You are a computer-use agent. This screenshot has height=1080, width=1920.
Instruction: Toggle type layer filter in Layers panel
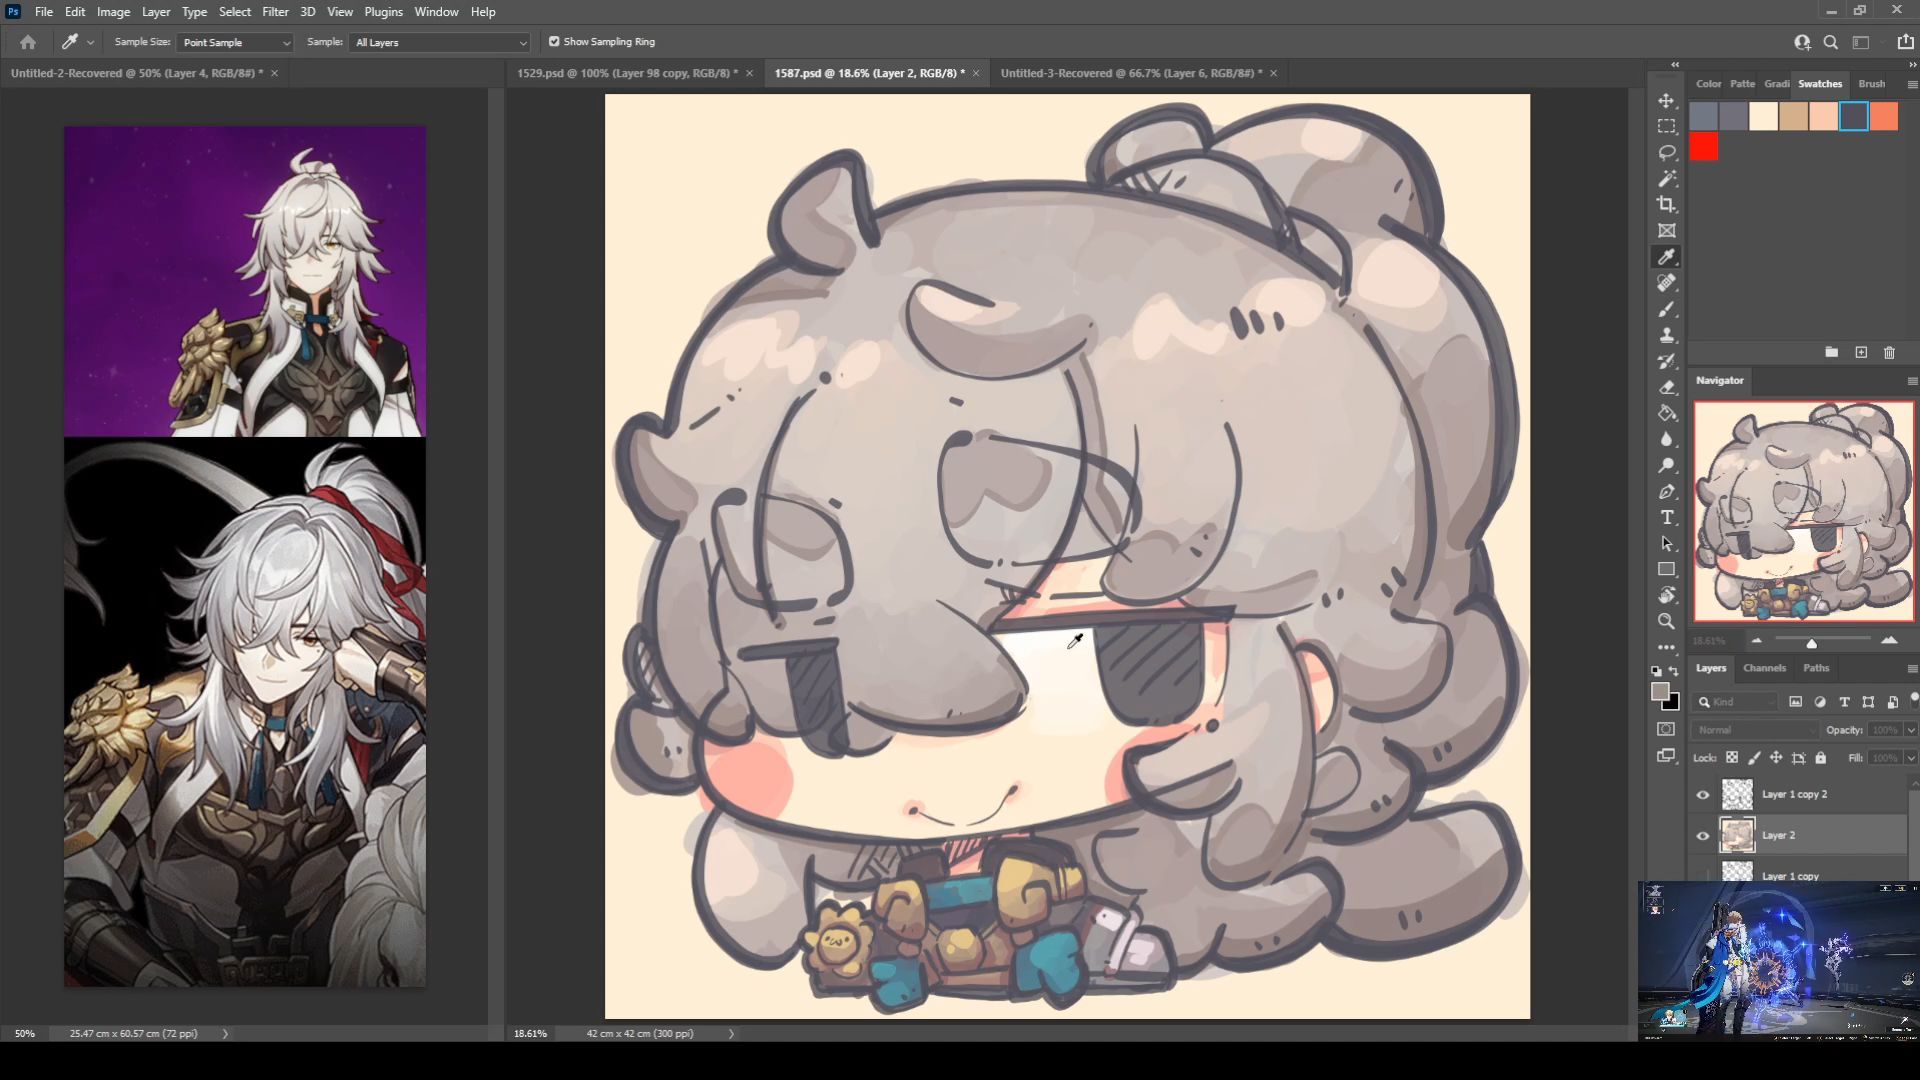[1844, 702]
